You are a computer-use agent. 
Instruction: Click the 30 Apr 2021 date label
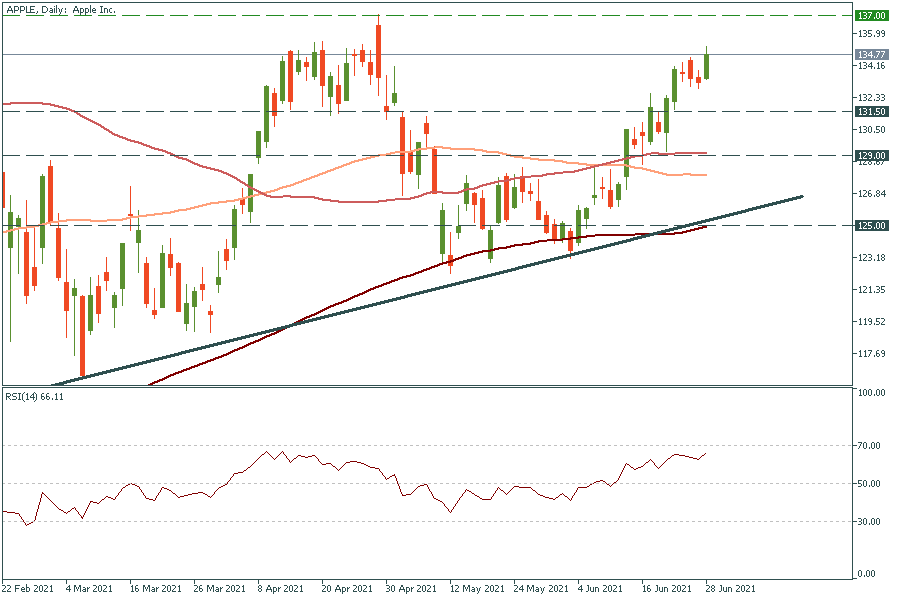pyautogui.click(x=411, y=589)
